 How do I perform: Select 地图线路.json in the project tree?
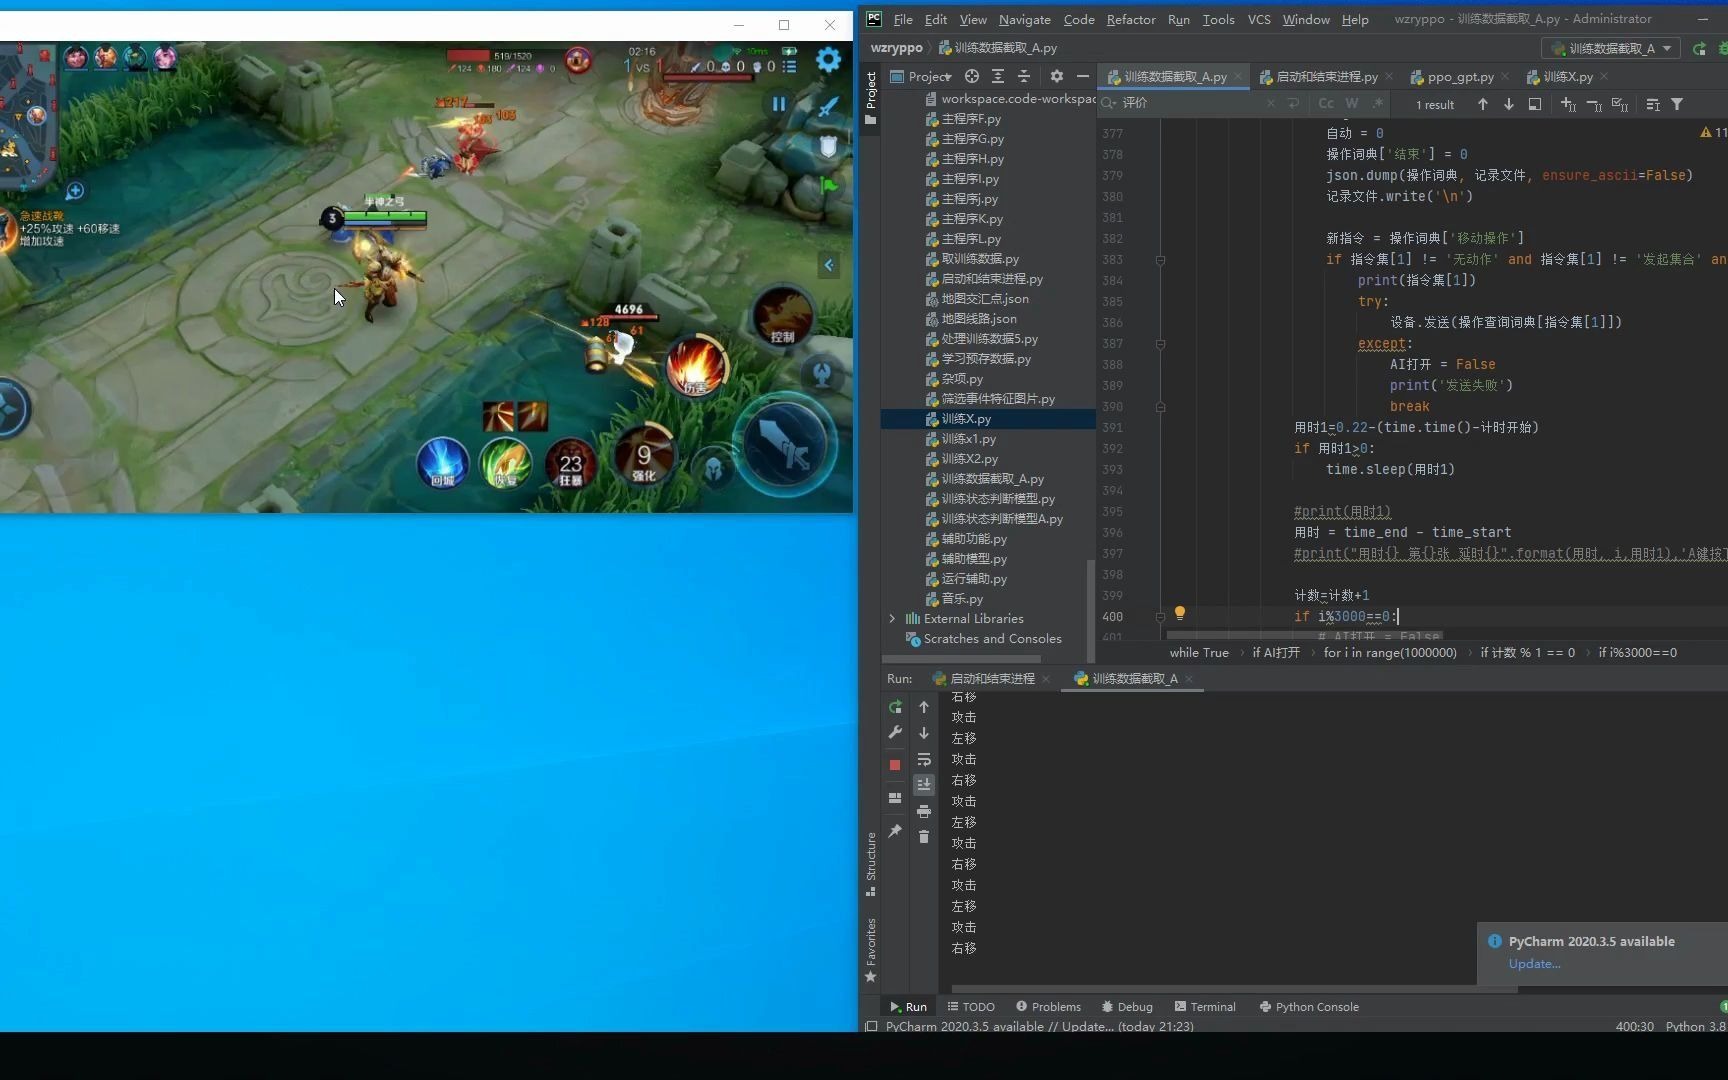(x=979, y=319)
